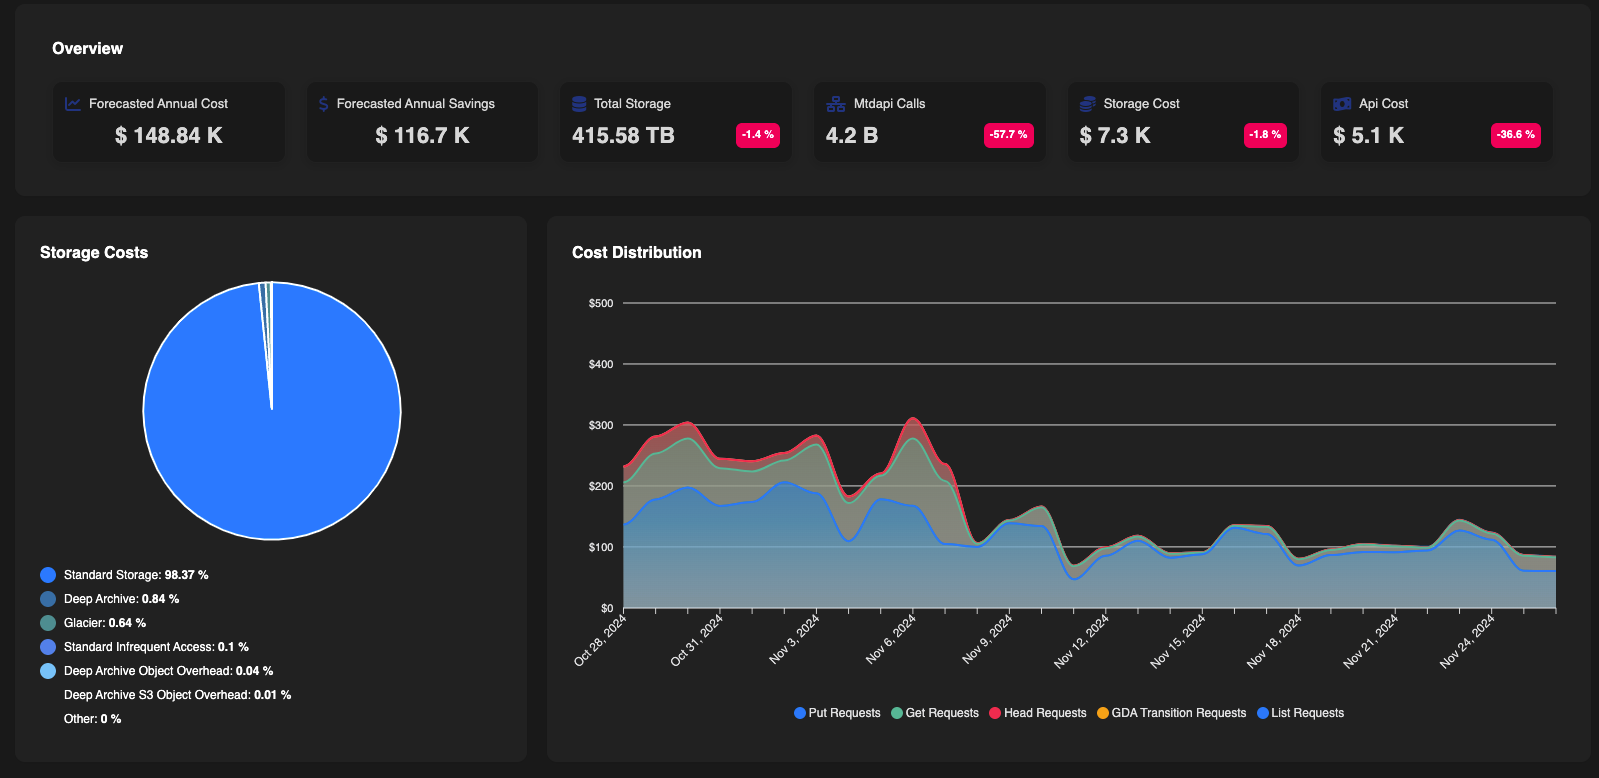
Task: Click the Nov 15, 2024 axis label
Action: pos(1178,641)
